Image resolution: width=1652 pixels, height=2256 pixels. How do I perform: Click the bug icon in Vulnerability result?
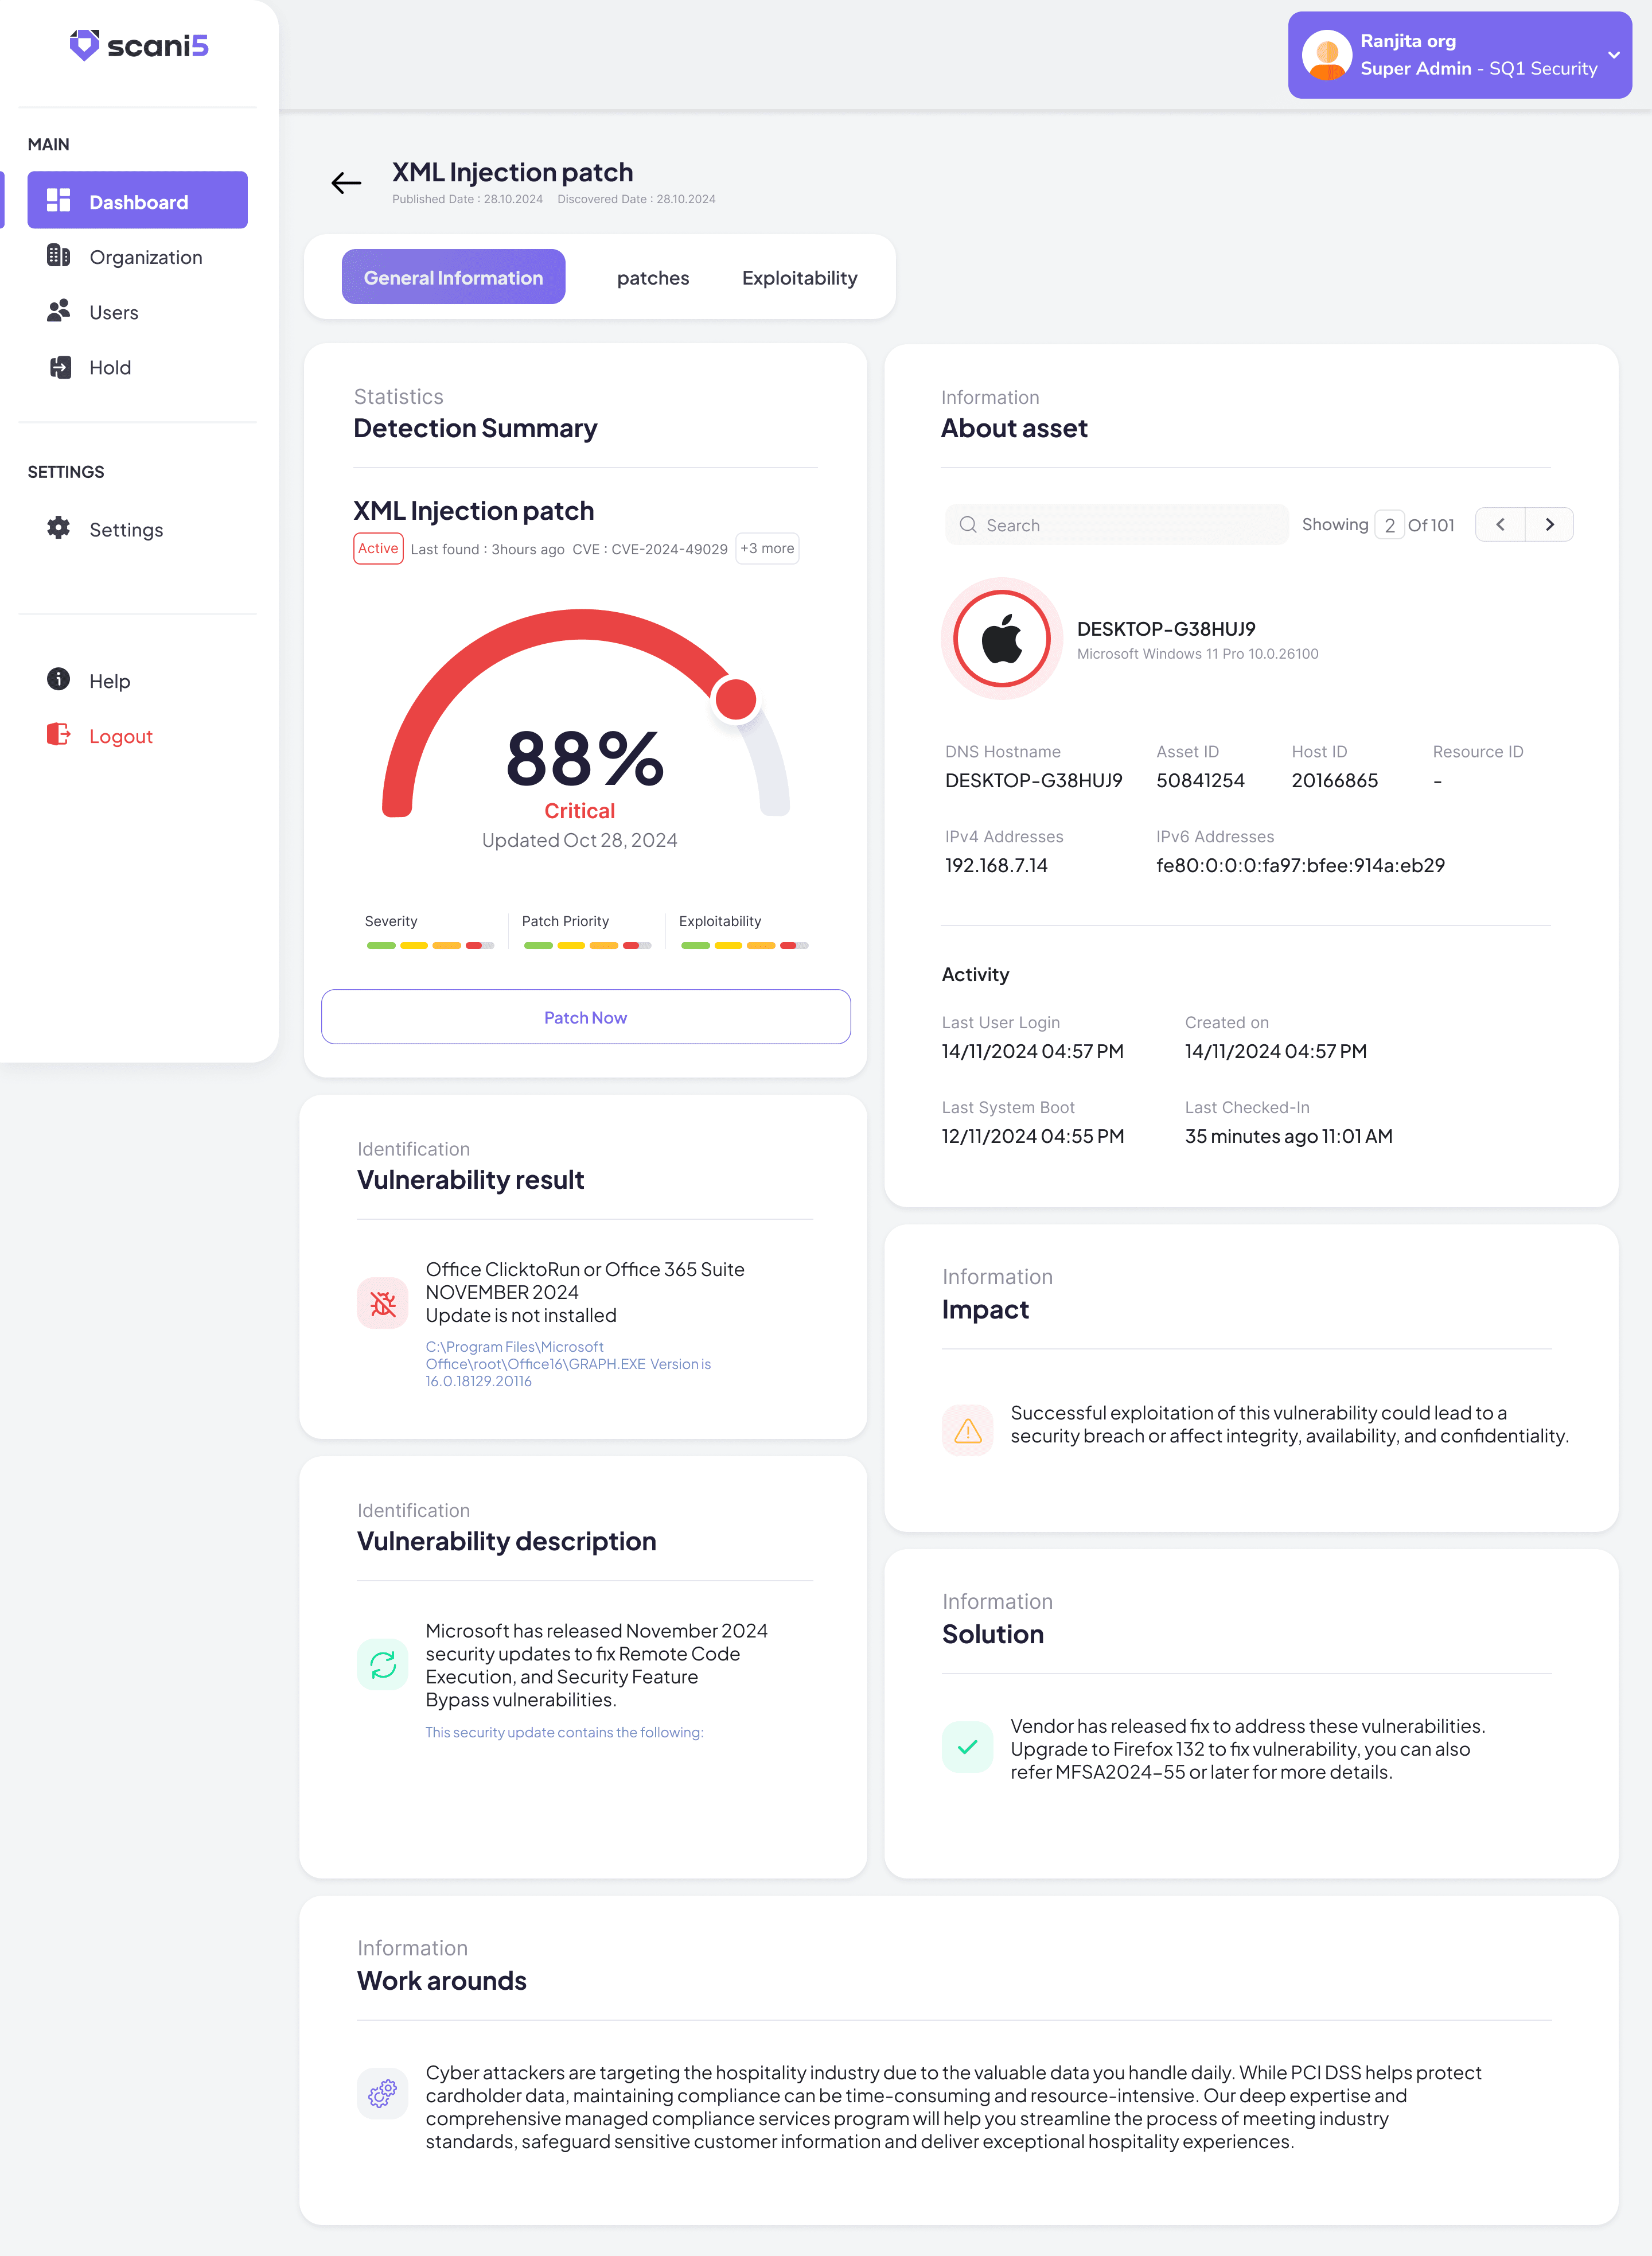(x=383, y=1303)
